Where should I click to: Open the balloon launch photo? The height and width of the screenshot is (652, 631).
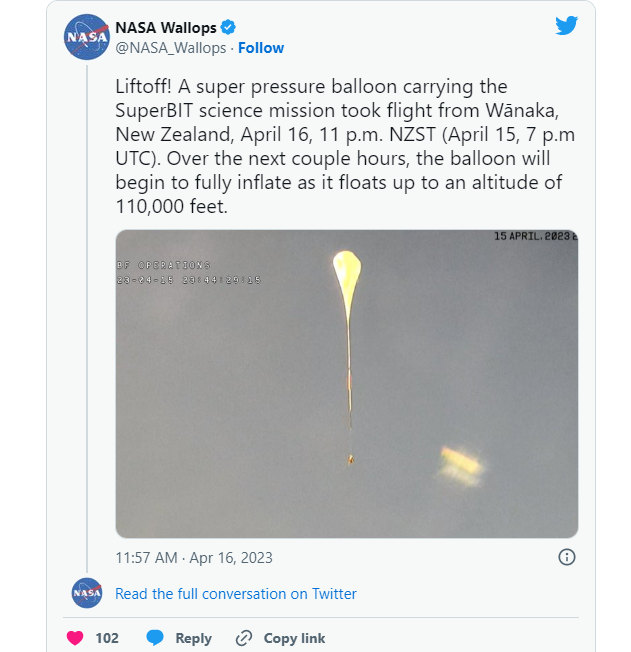click(x=347, y=384)
